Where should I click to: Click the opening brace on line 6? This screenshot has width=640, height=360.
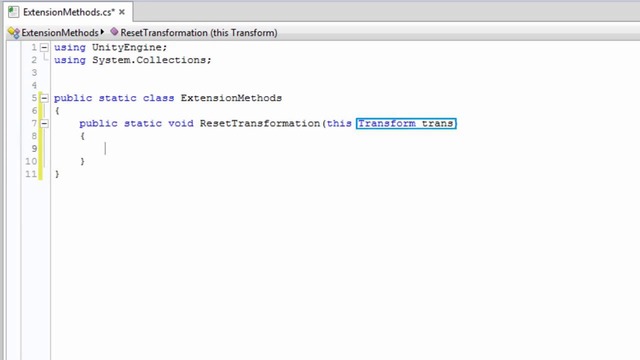click(x=57, y=111)
